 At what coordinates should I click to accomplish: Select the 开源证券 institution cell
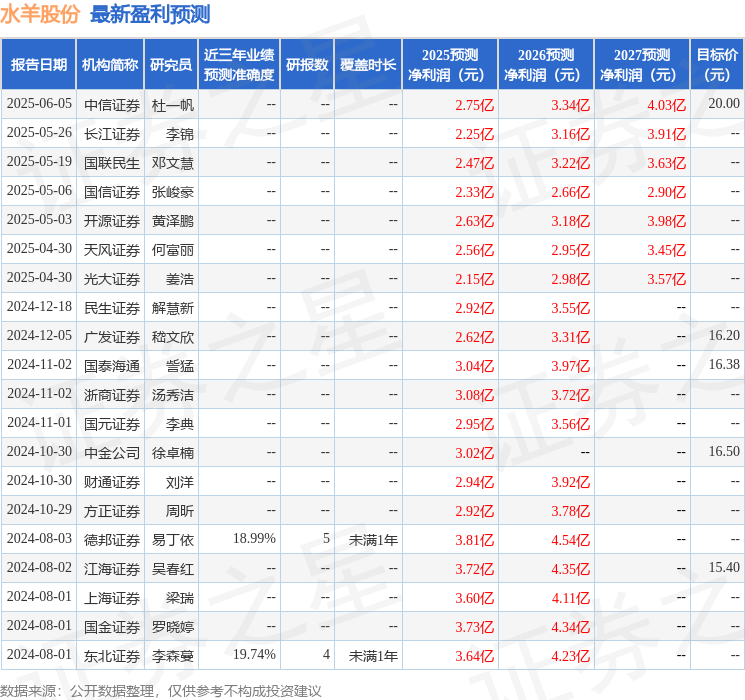[x=112, y=221]
